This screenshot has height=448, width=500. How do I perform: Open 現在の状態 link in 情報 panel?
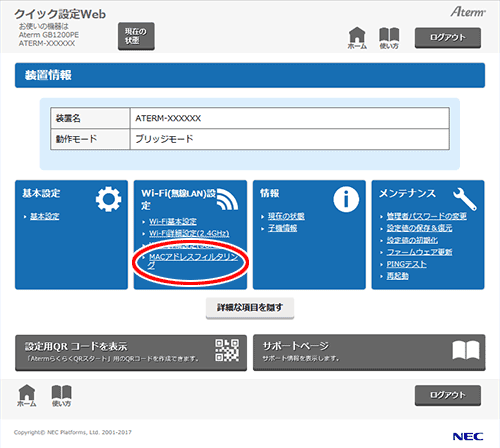[x=286, y=216]
